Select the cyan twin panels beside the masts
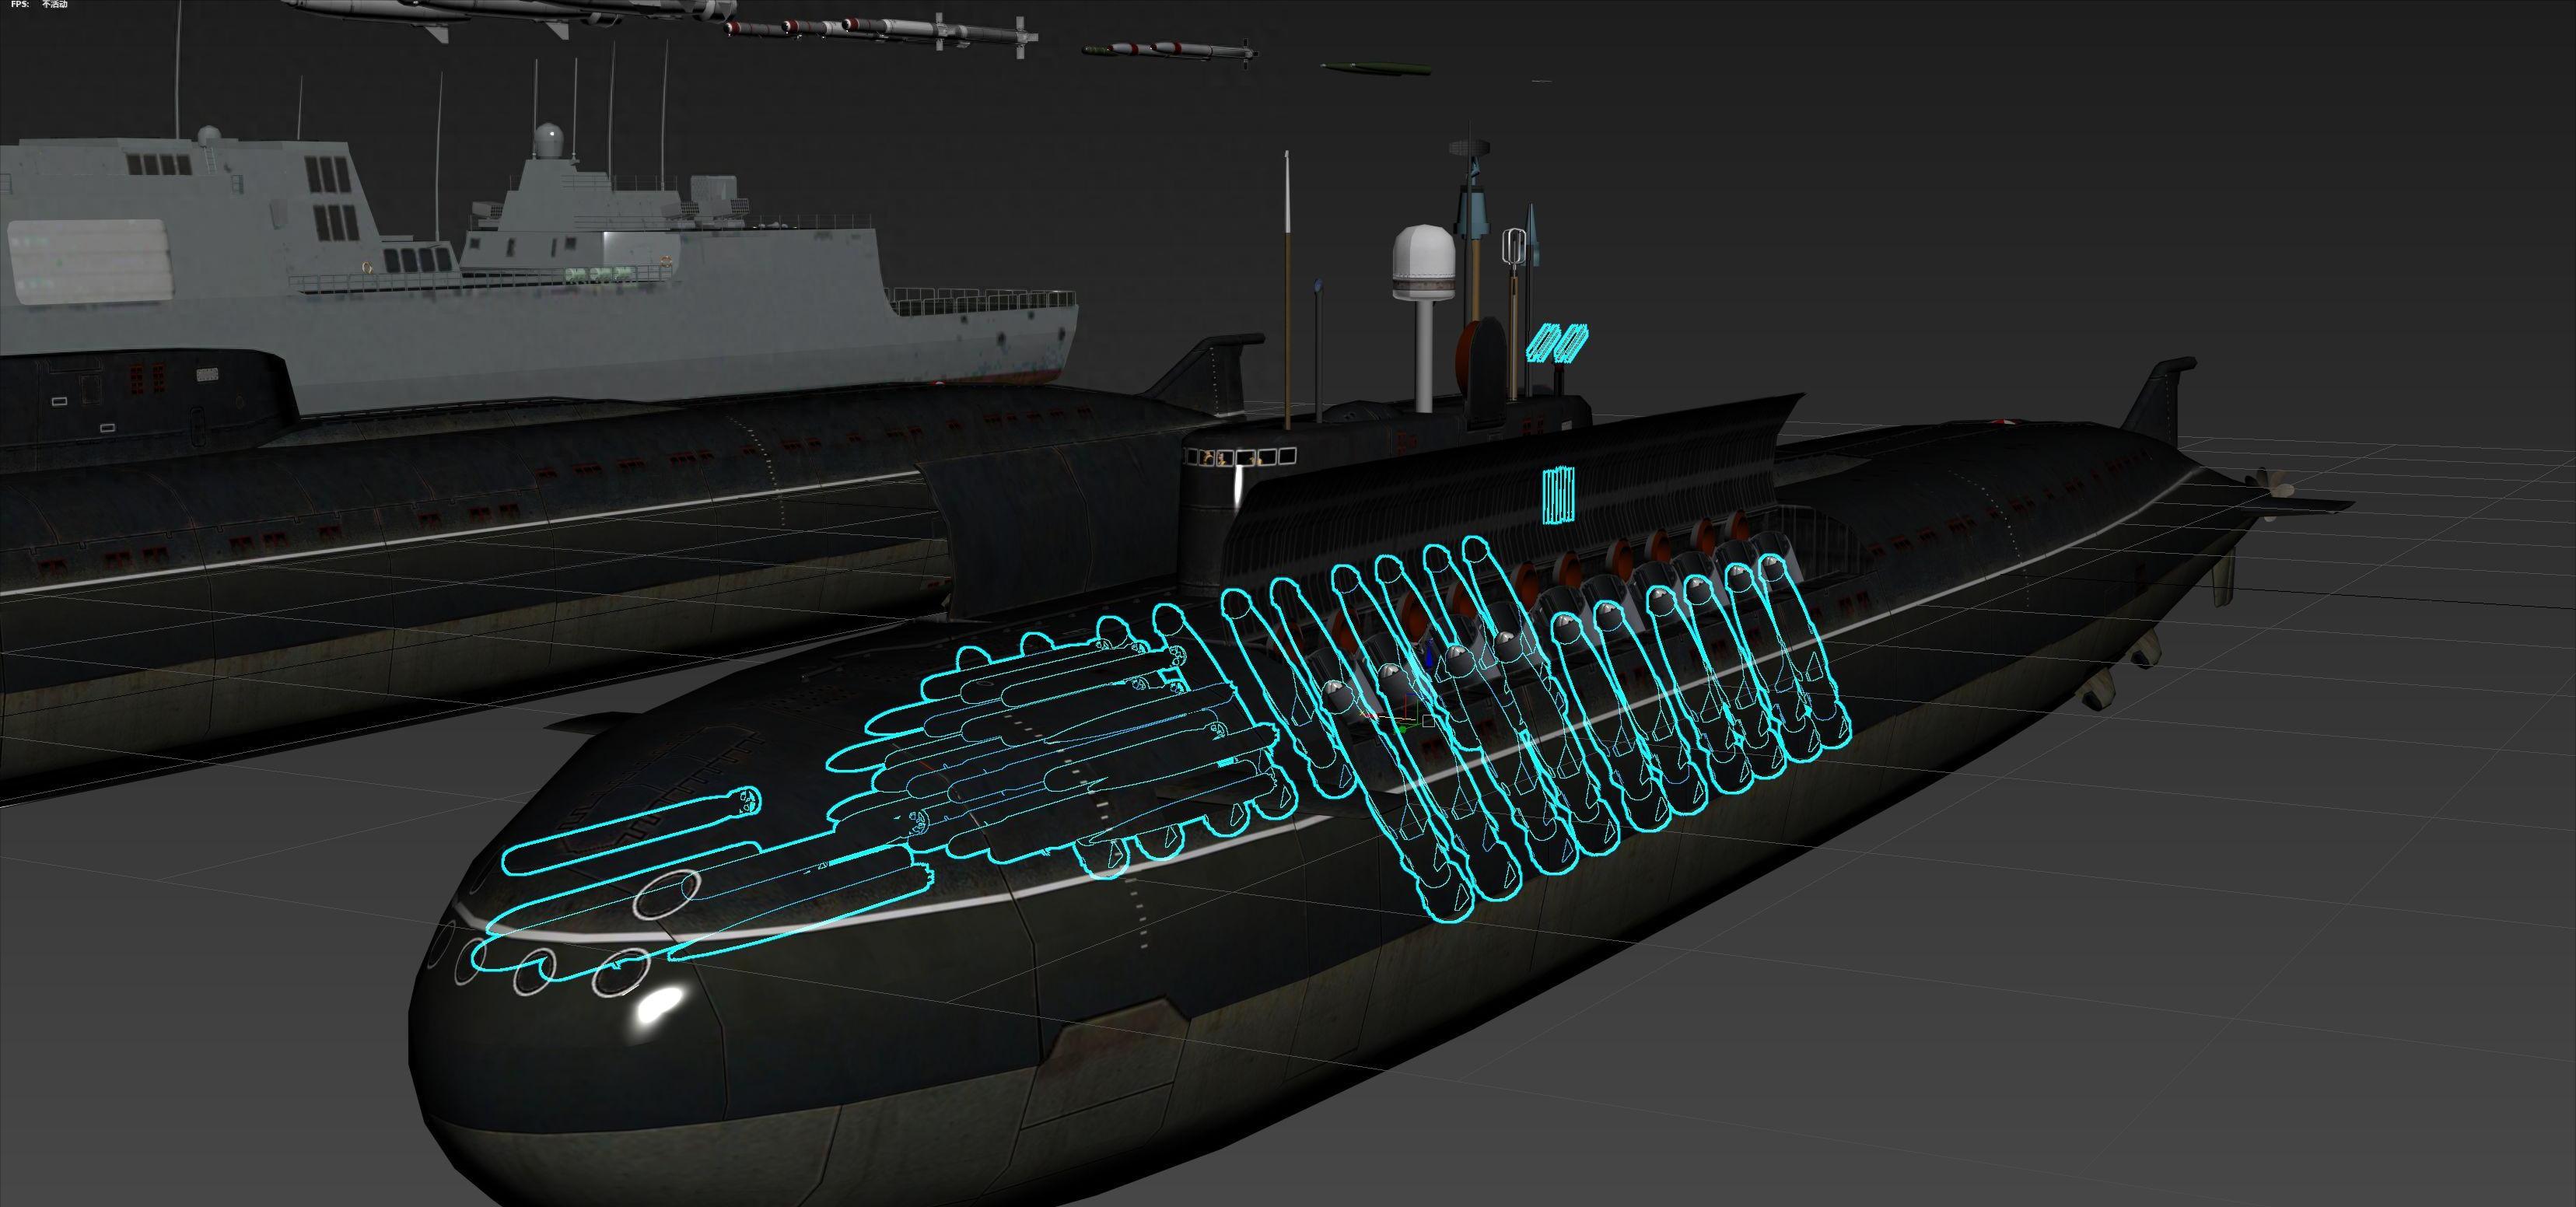The image size is (2576, 1207). [1558, 342]
